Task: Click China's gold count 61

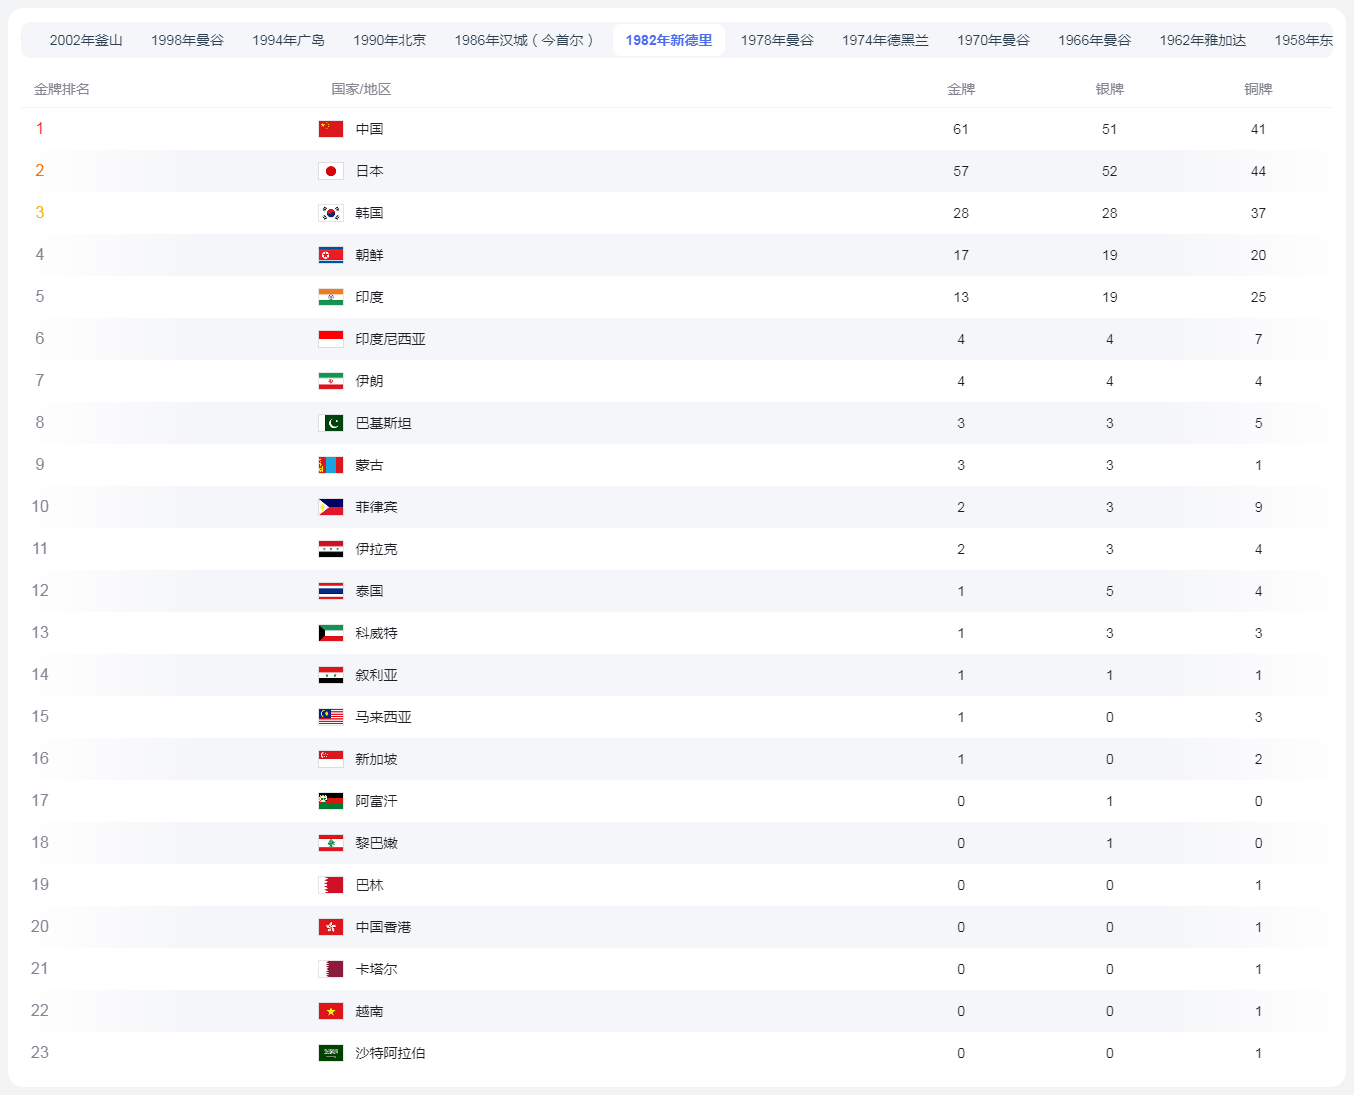Action: 961,129
